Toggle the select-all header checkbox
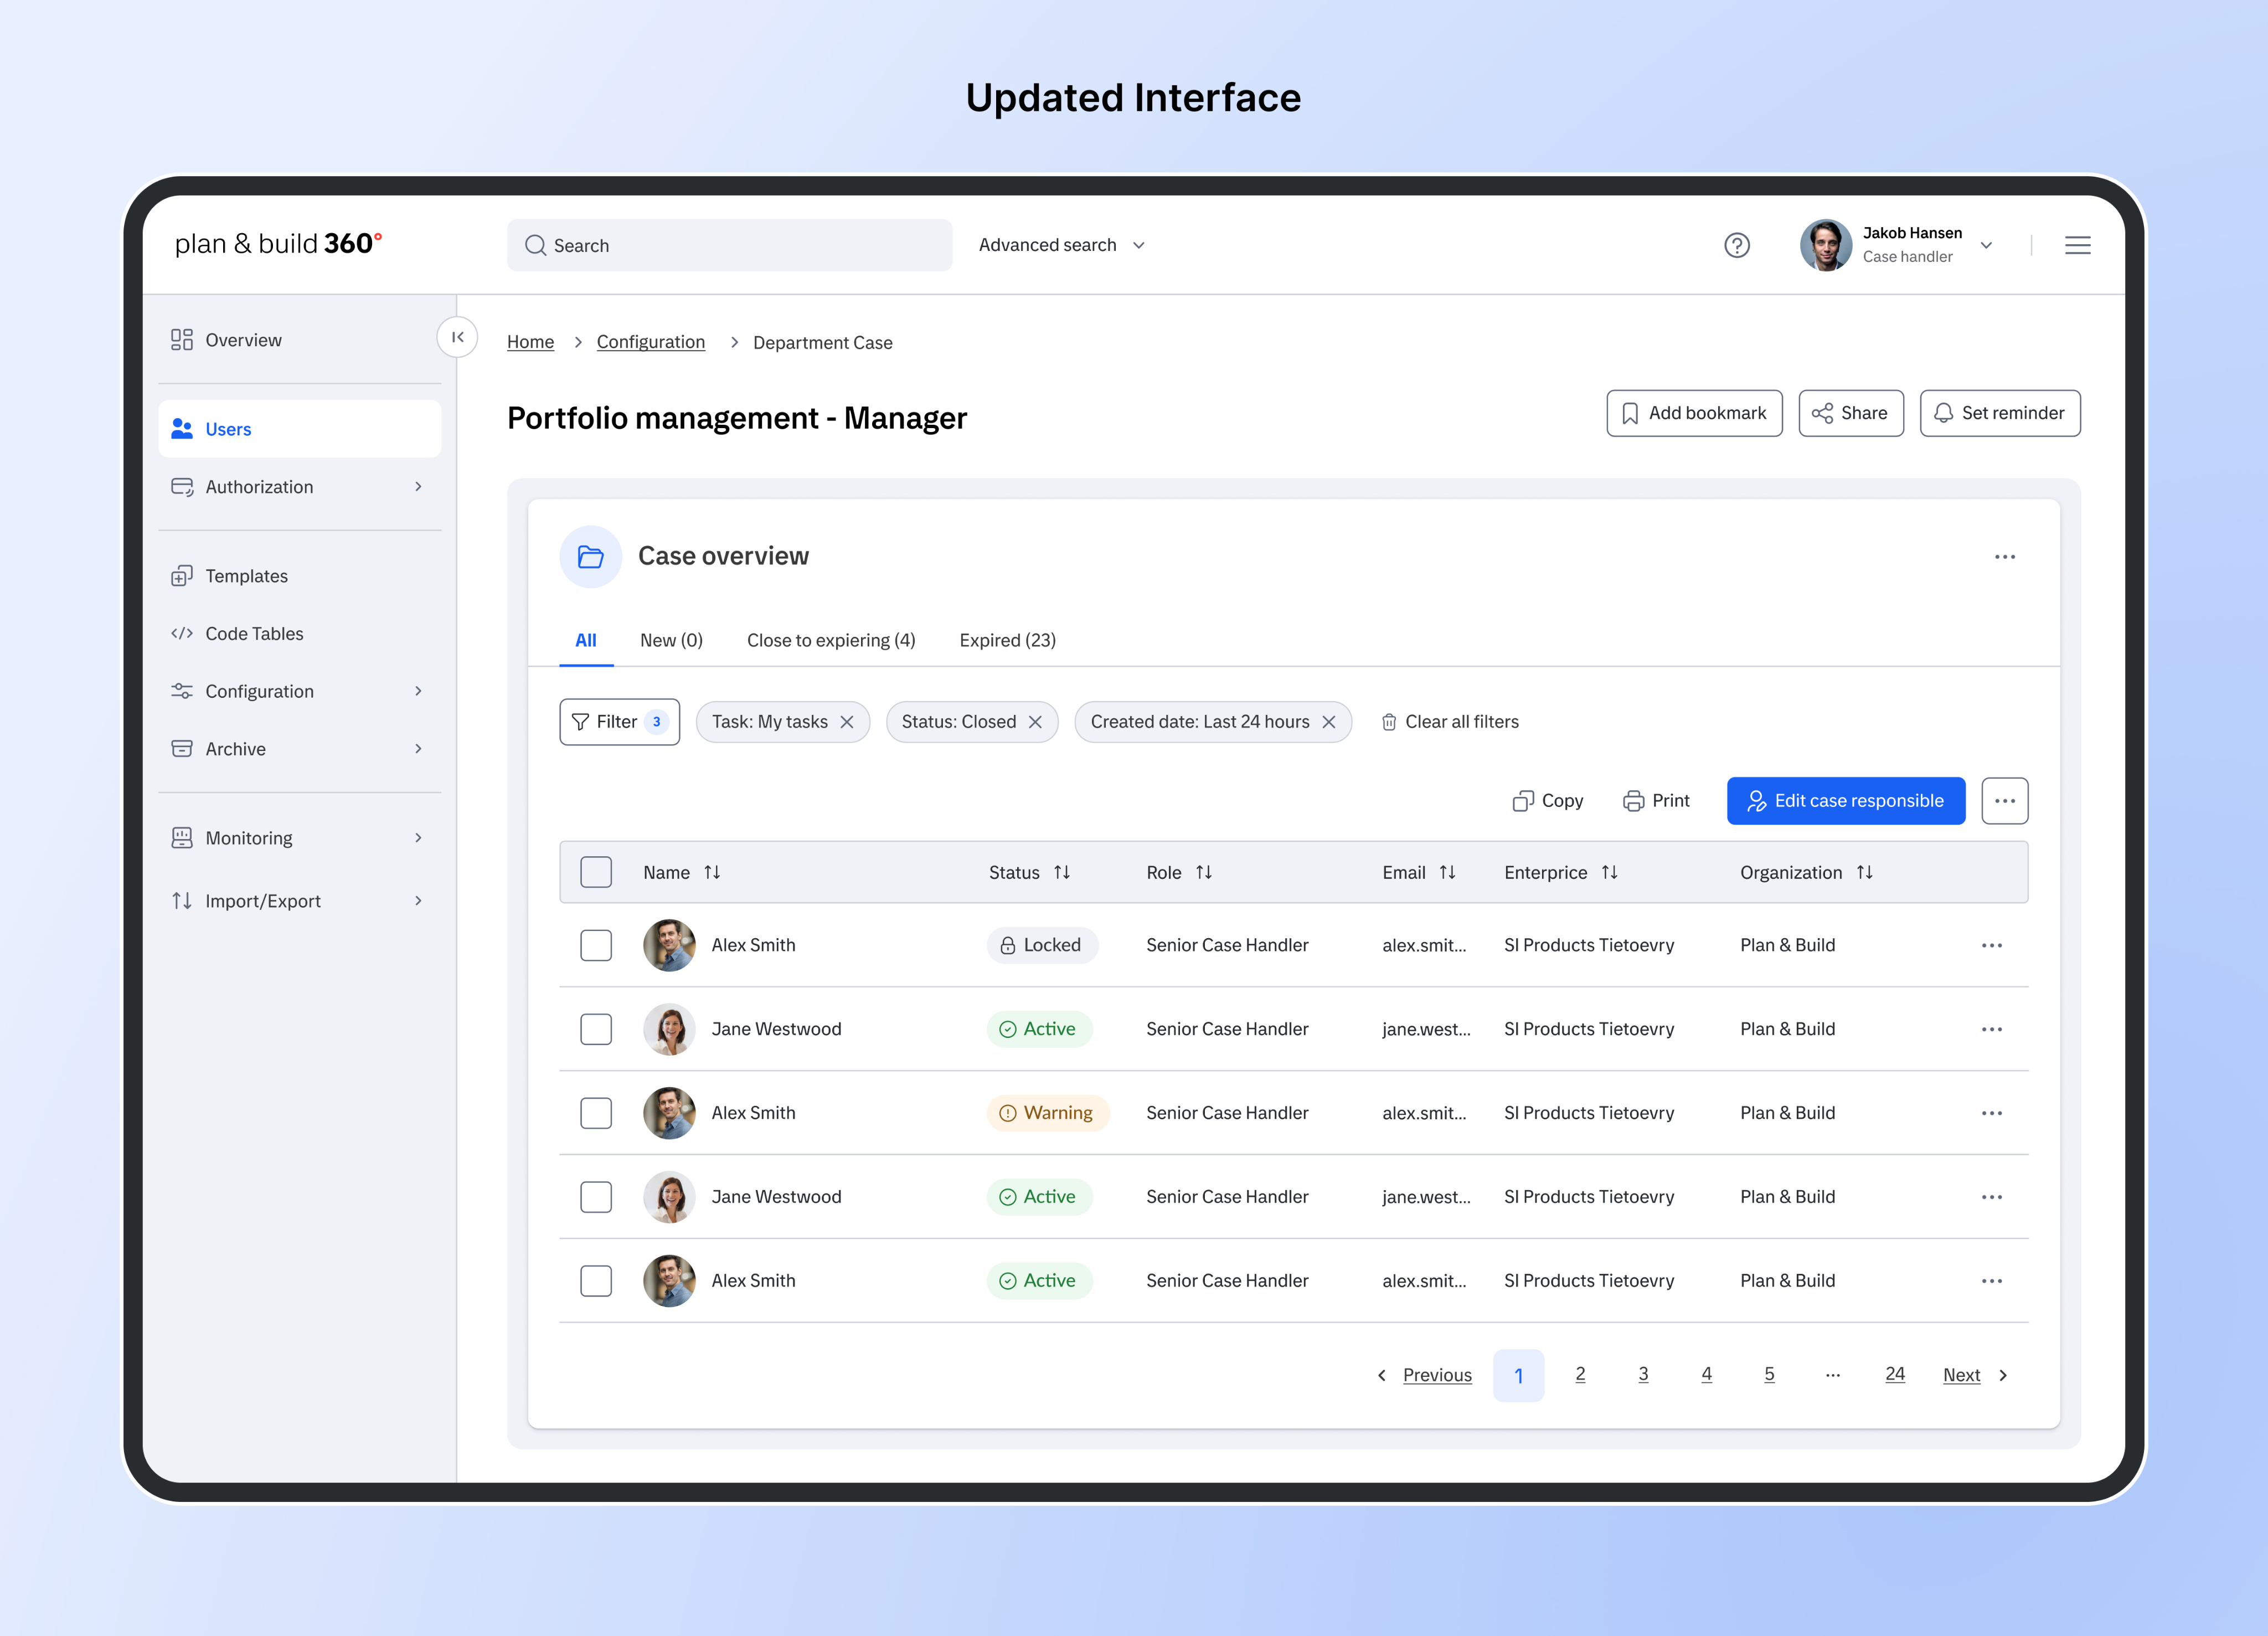This screenshot has height=1636, width=2268. click(x=596, y=872)
